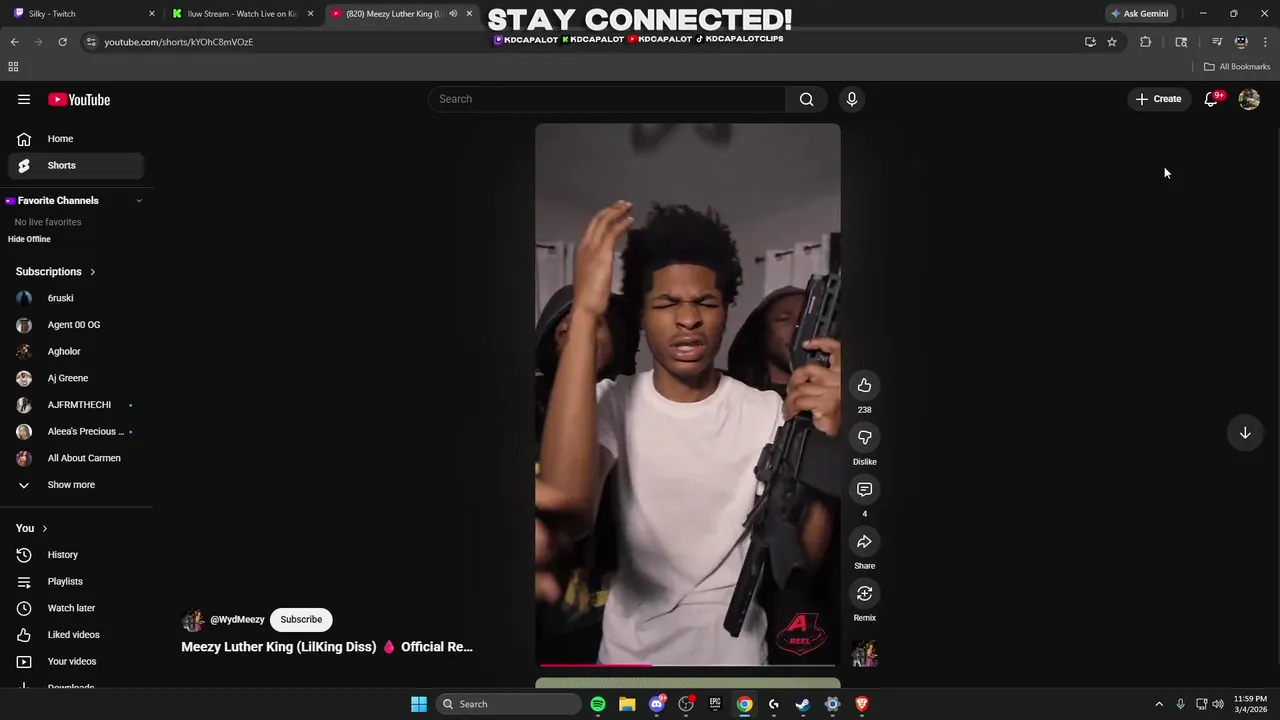
Task: Open YouTube notifications bell
Action: point(1211,99)
